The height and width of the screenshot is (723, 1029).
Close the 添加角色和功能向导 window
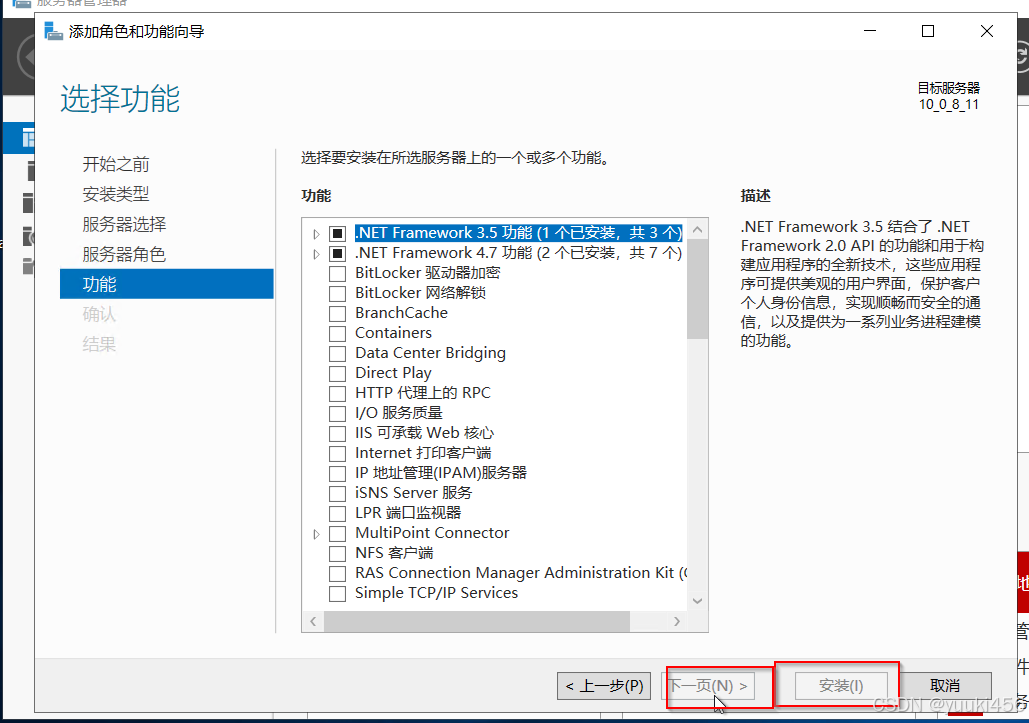click(x=986, y=31)
